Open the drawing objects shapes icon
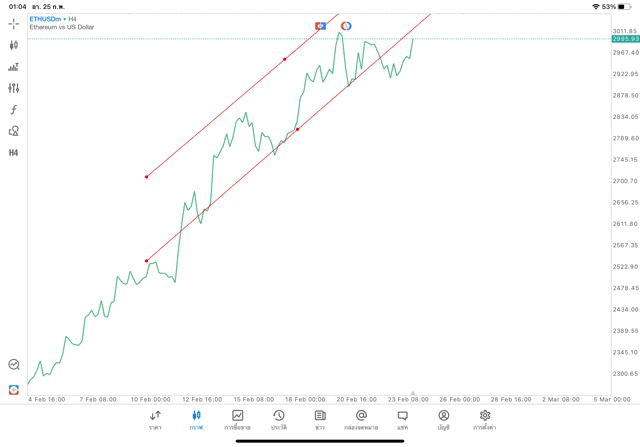 click(14, 131)
